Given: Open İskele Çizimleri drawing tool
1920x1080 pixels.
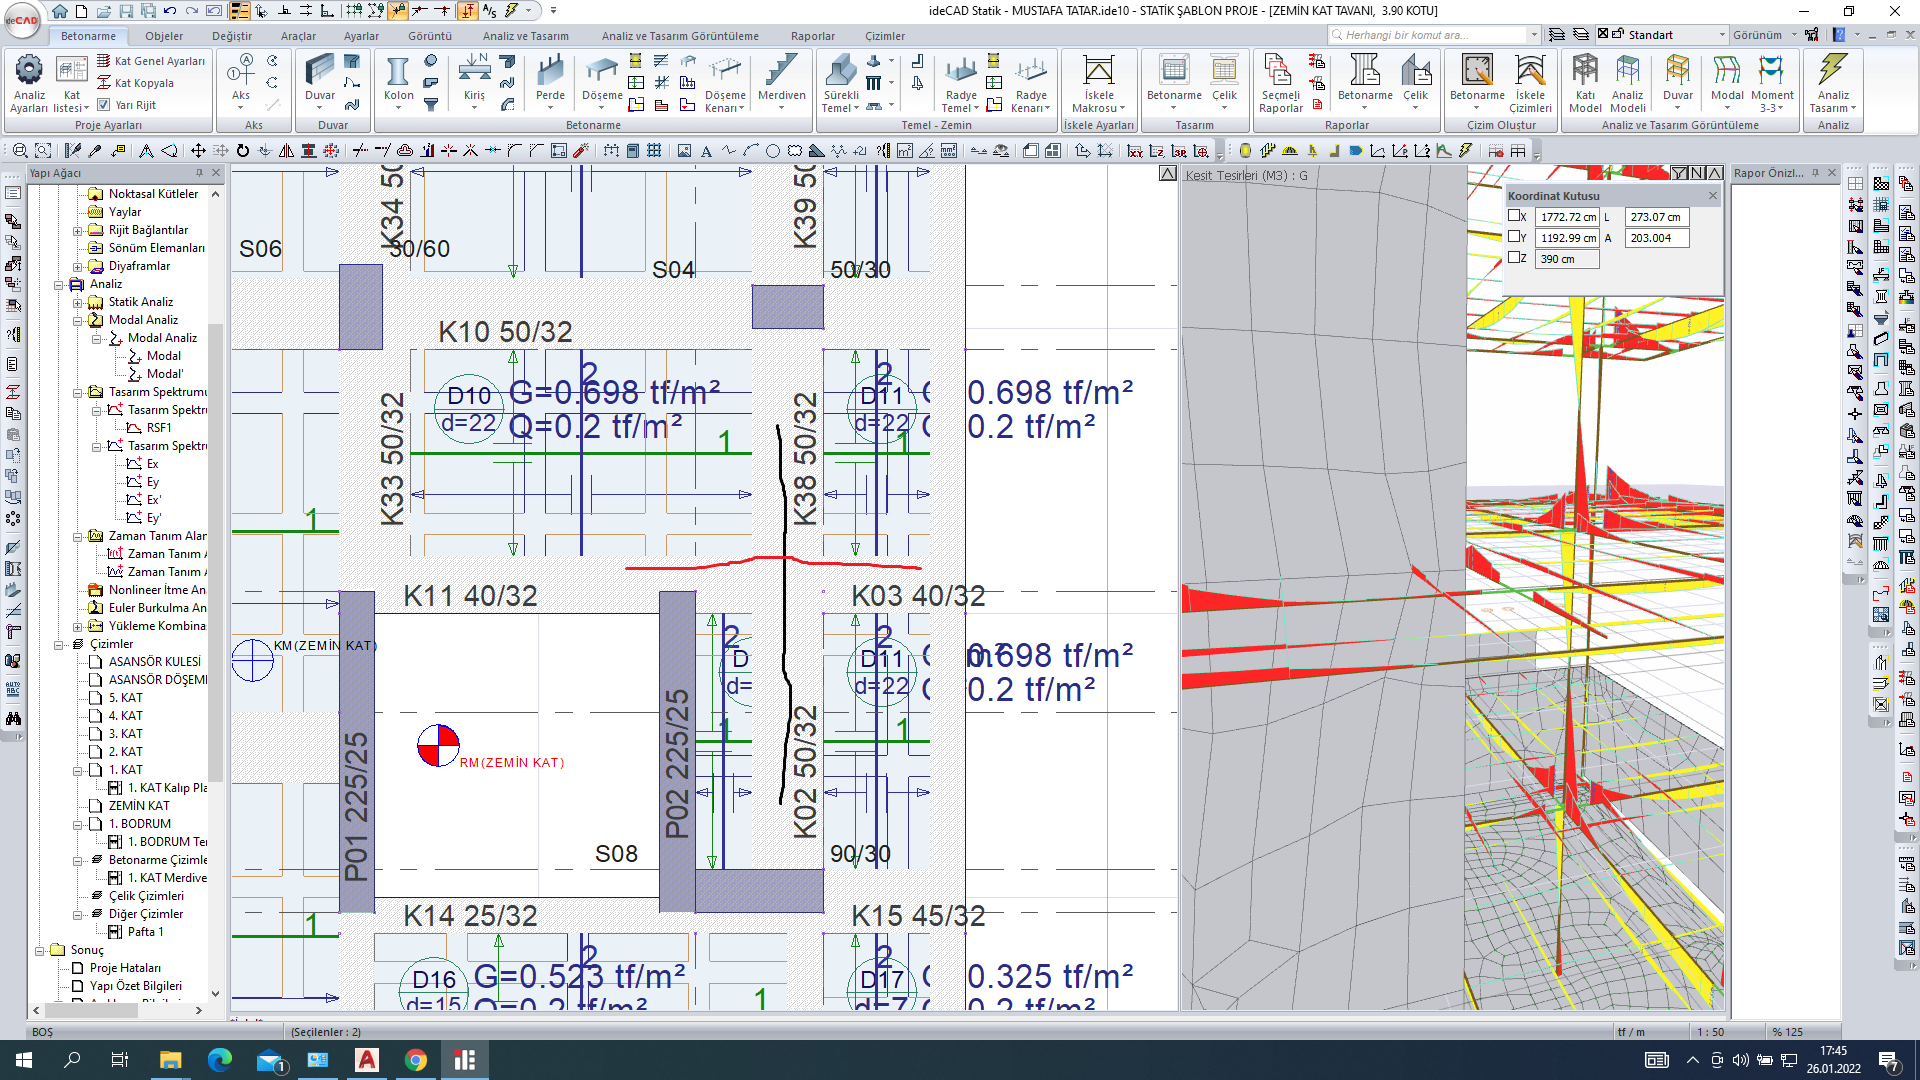Looking at the screenshot, I should pos(1530,83).
